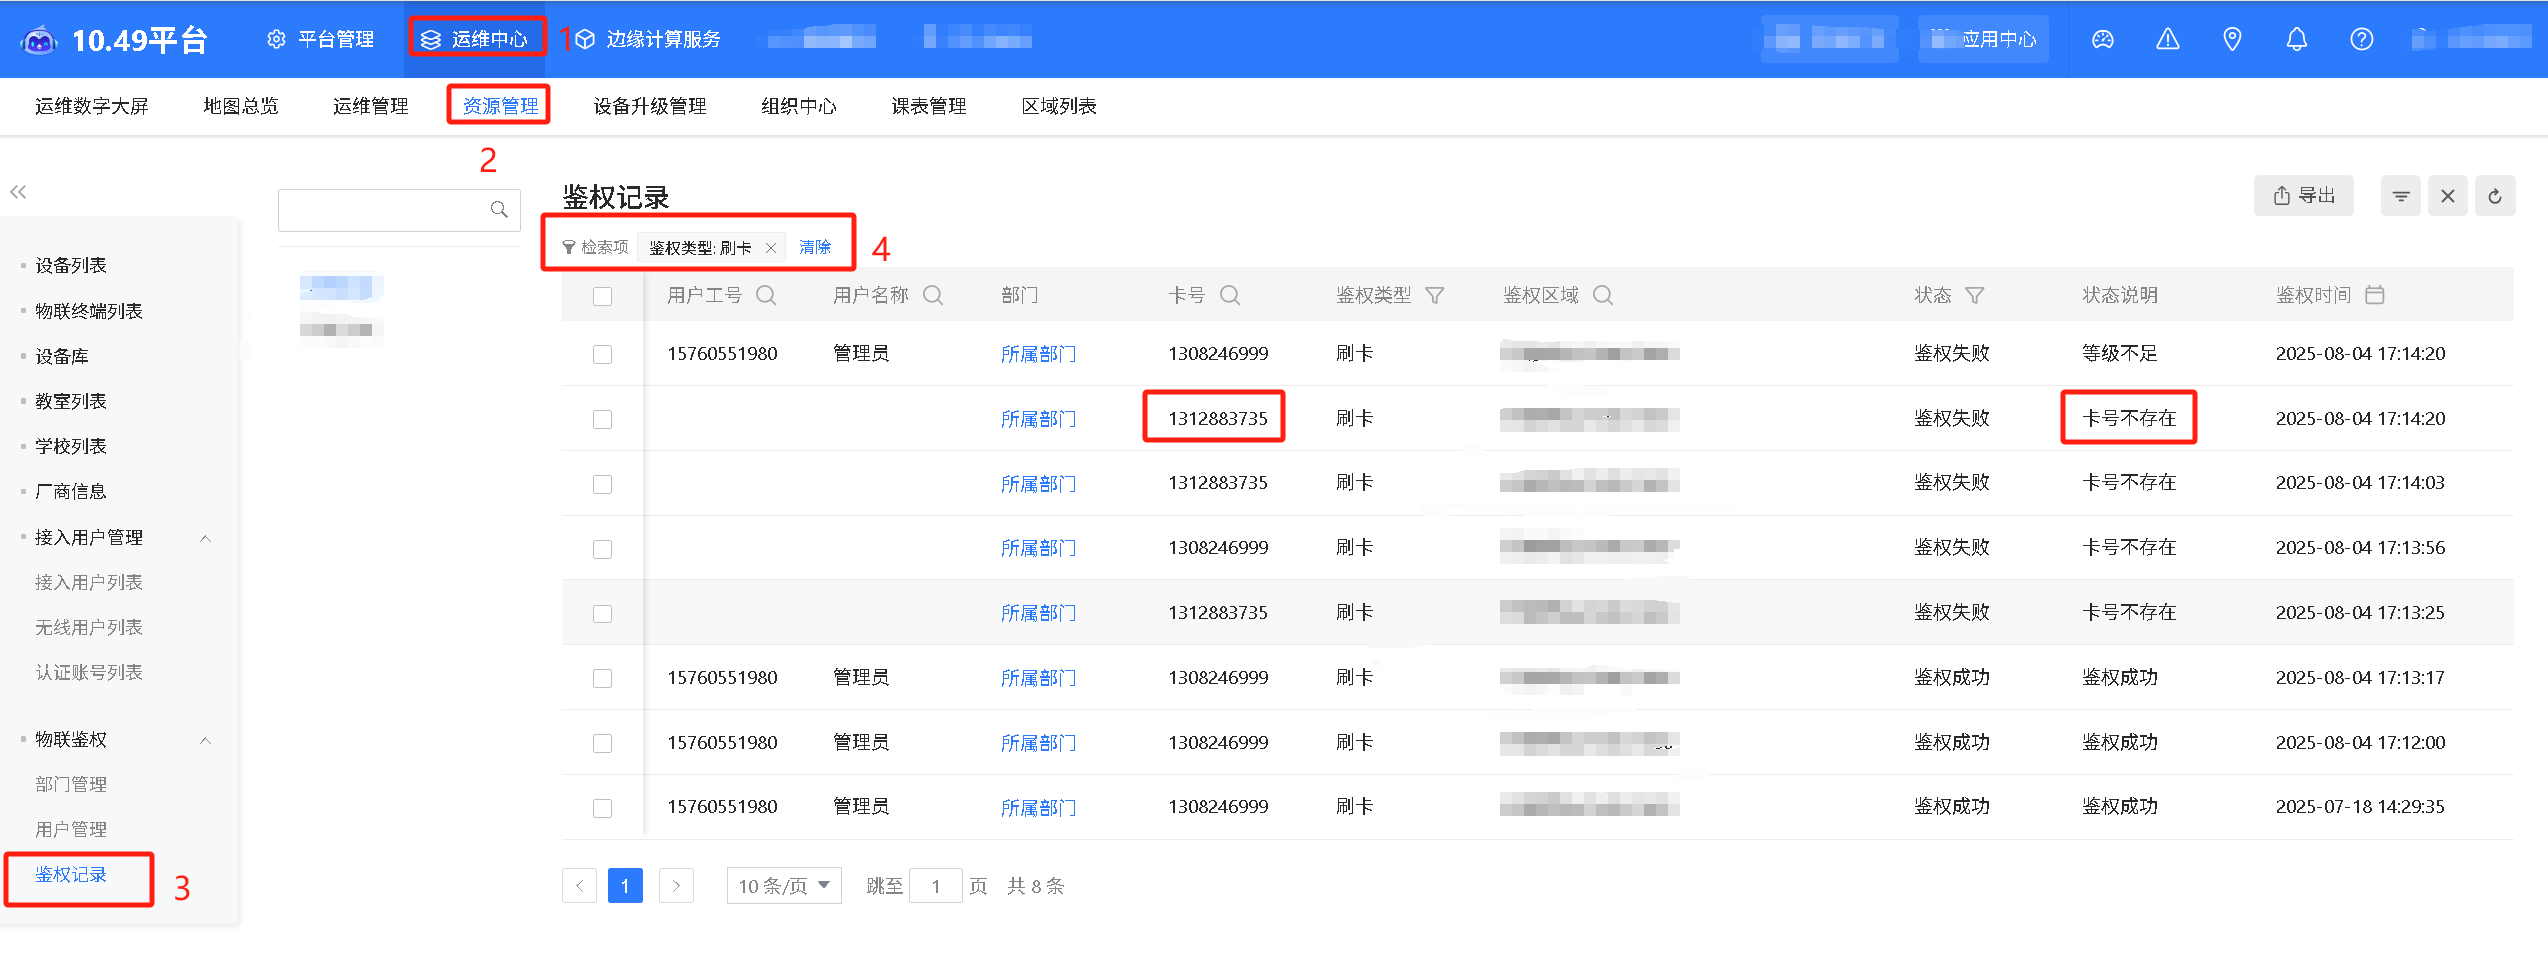Image resolution: width=2548 pixels, height=963 pixels.
Task: Collapse the 物联鉴权 sidebar group
Action: [x=205, y=740]
